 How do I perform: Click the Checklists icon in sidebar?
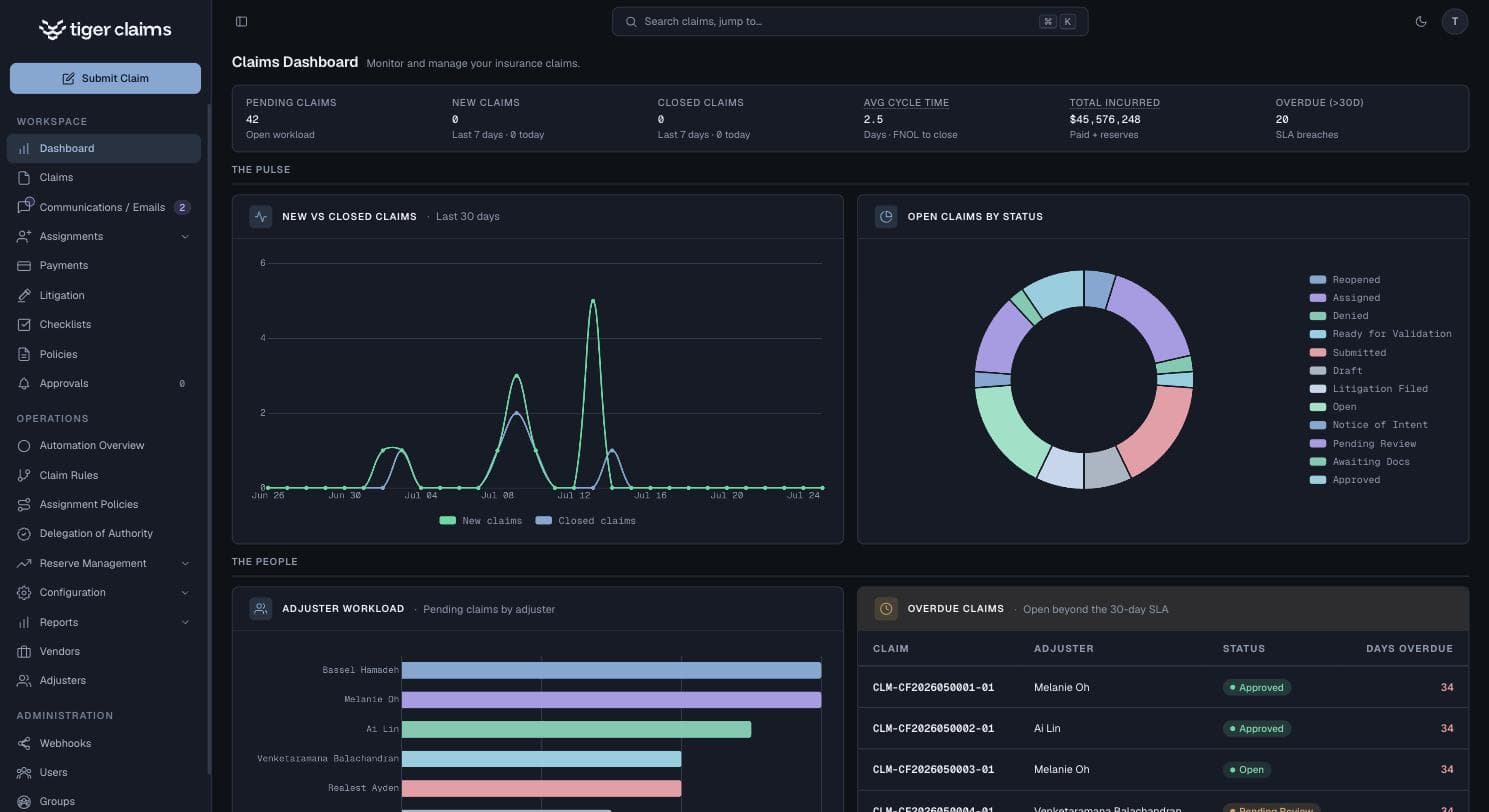[24, 324]
